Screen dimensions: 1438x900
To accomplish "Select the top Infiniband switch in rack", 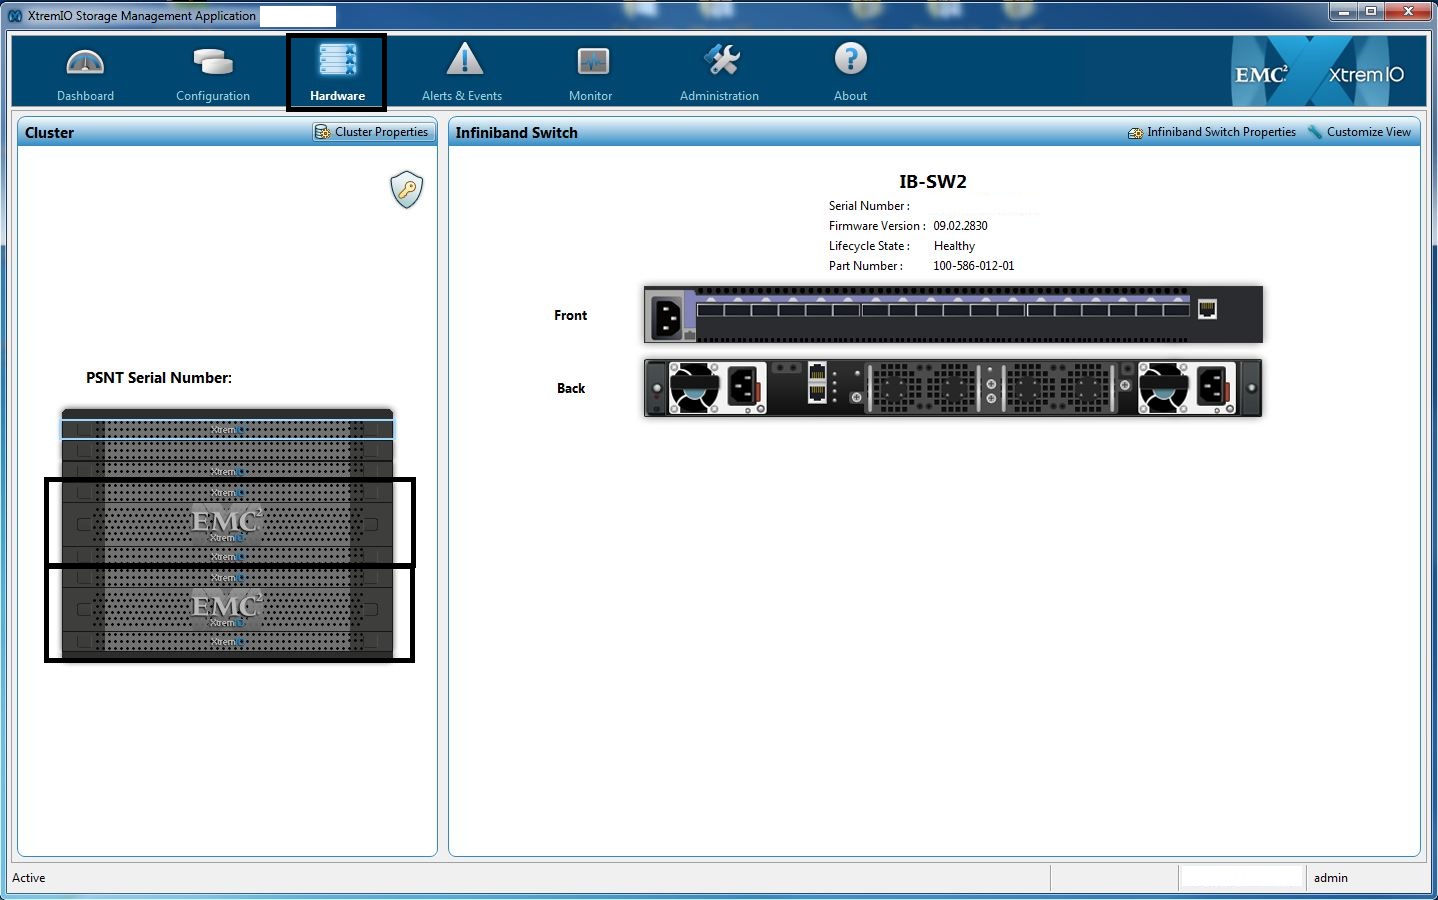I will pos(227,430).
